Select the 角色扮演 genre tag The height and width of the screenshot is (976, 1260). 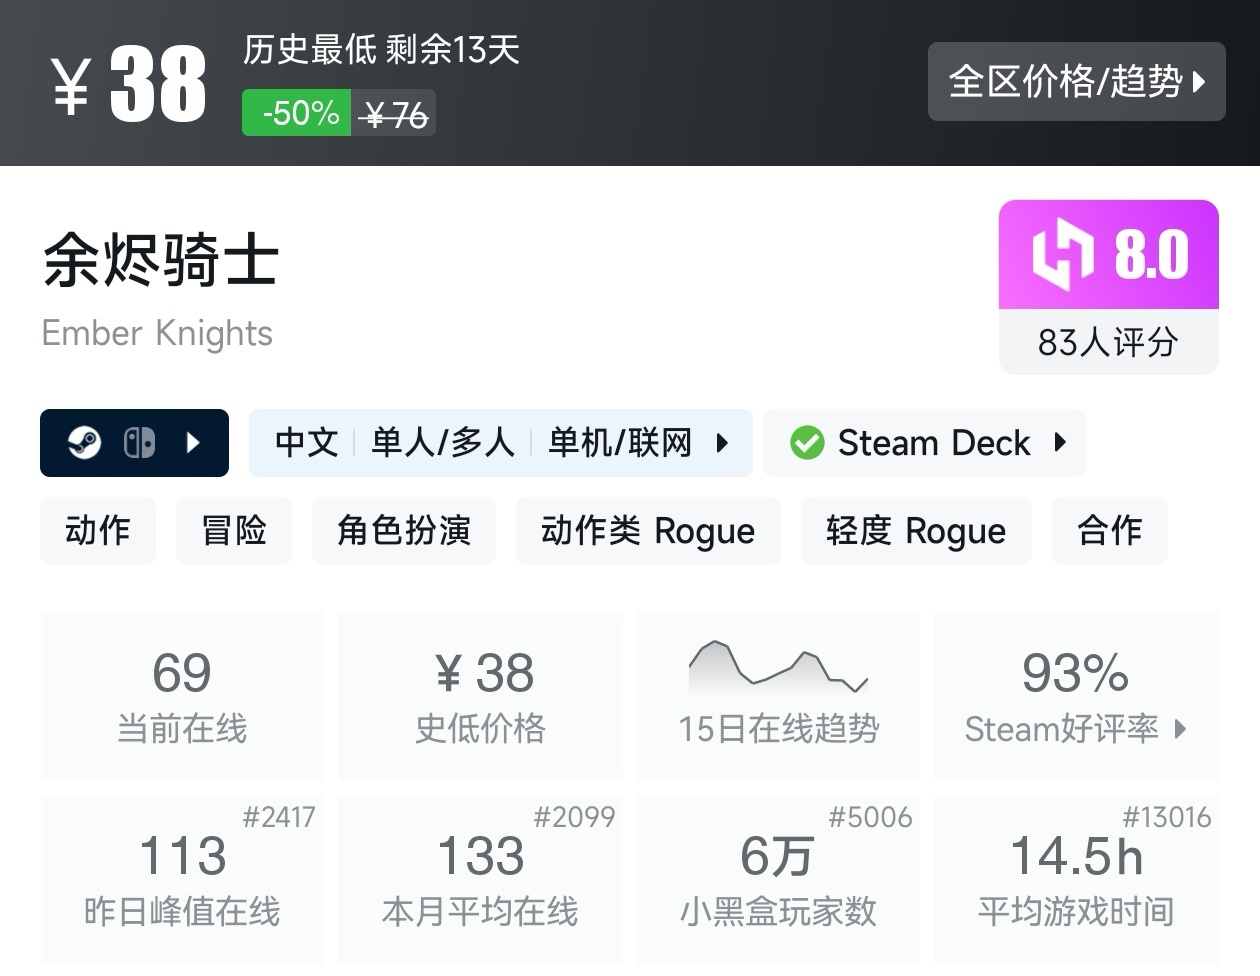(x=404, y=530)
